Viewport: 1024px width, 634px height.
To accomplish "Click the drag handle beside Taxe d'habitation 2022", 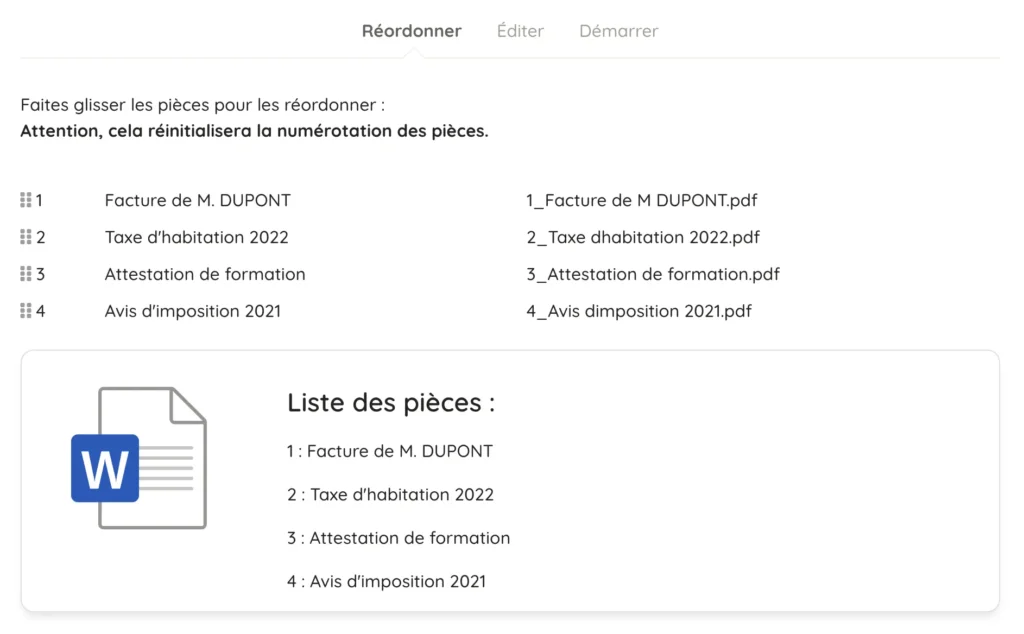I will (25, 237).
